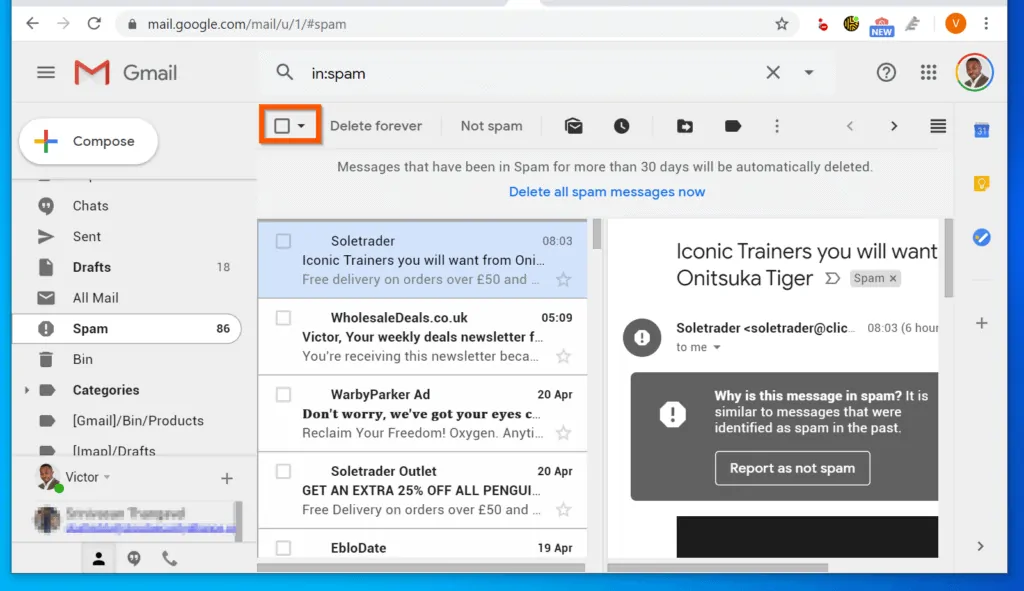Expand the Categories label list
This screenshot has height=591, width=1024.
coord(27,390)
